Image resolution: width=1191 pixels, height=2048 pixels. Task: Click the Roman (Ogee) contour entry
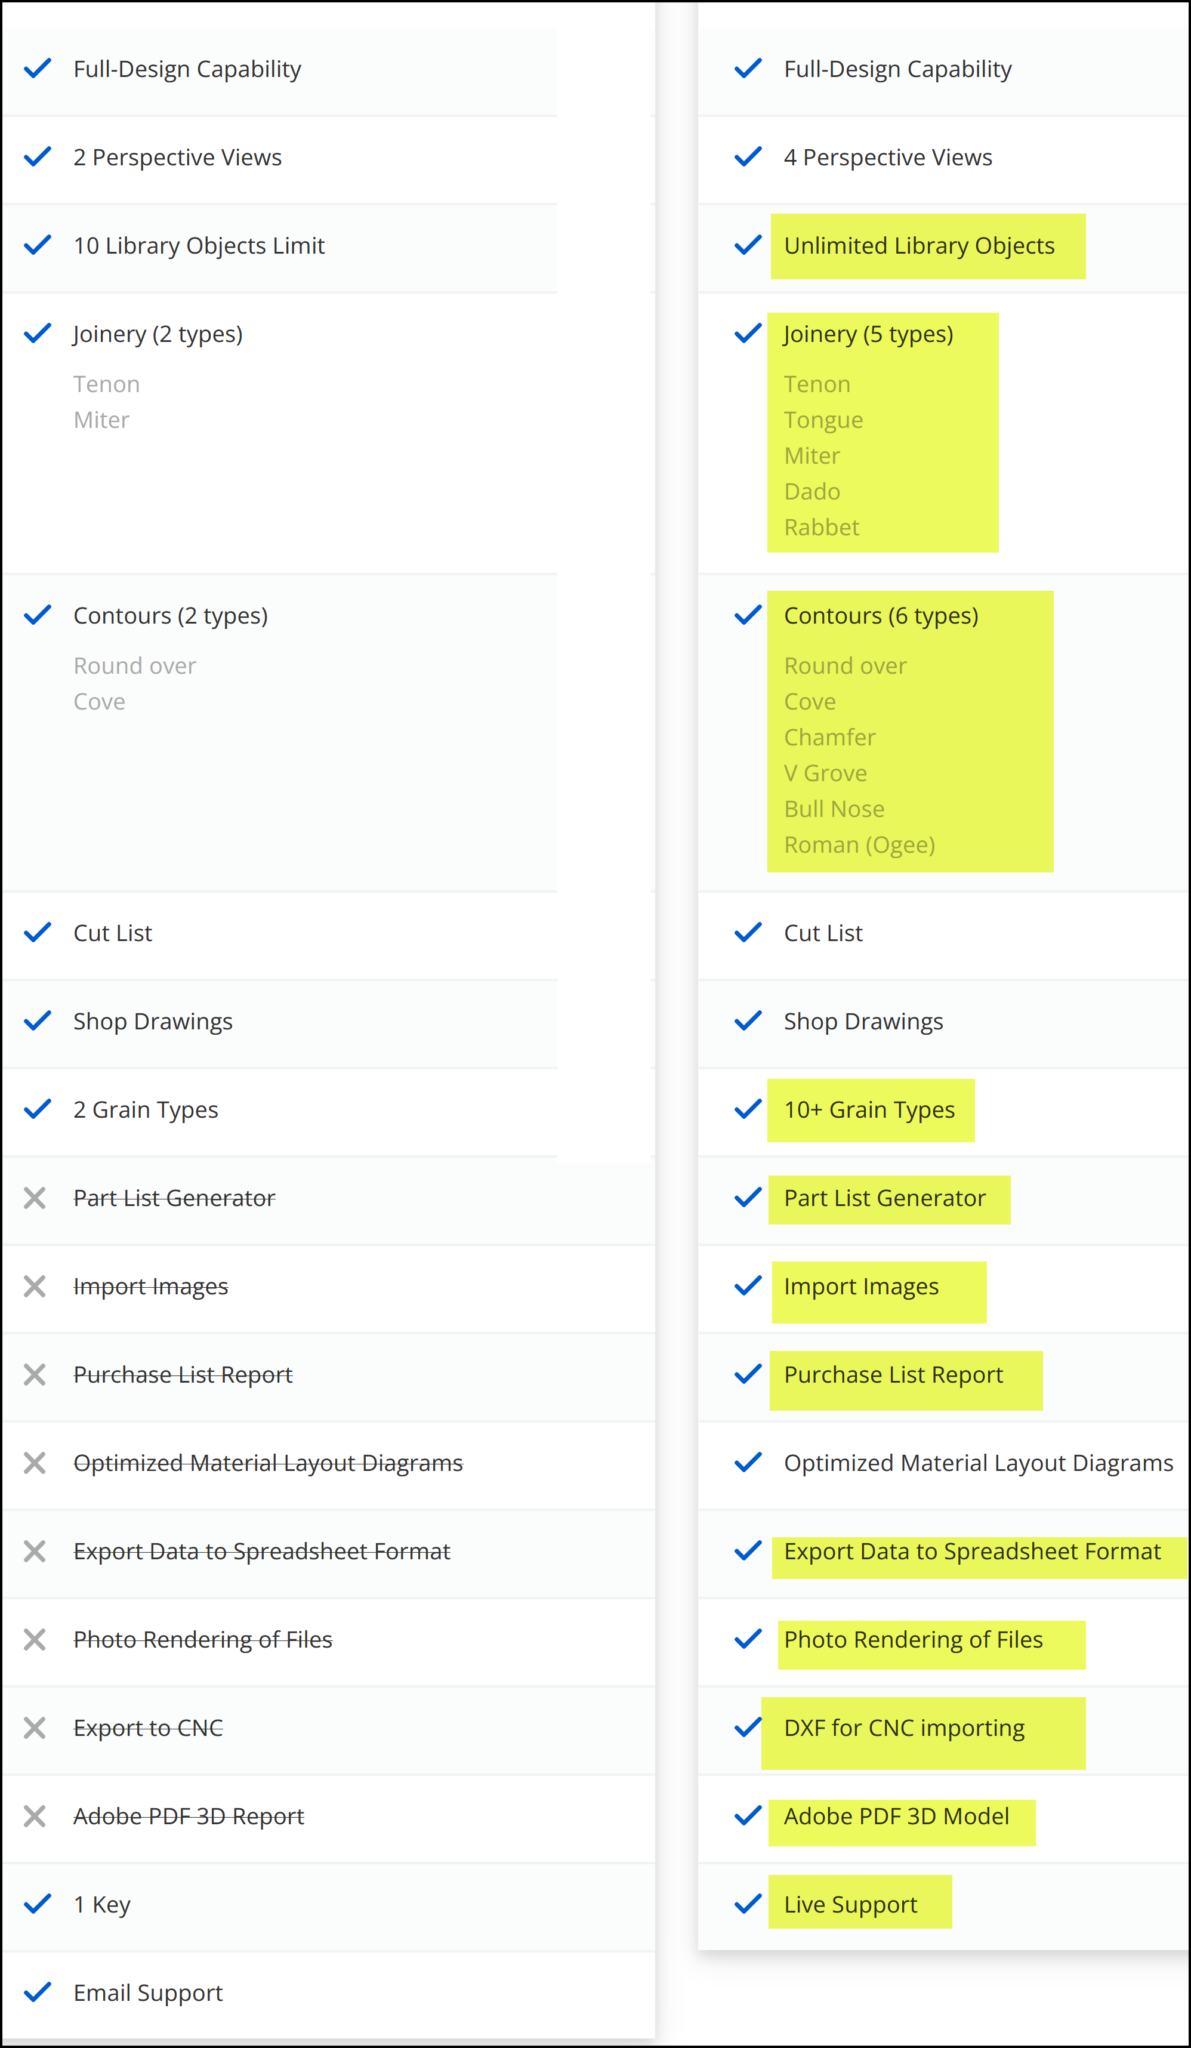(x=859, y=845)
